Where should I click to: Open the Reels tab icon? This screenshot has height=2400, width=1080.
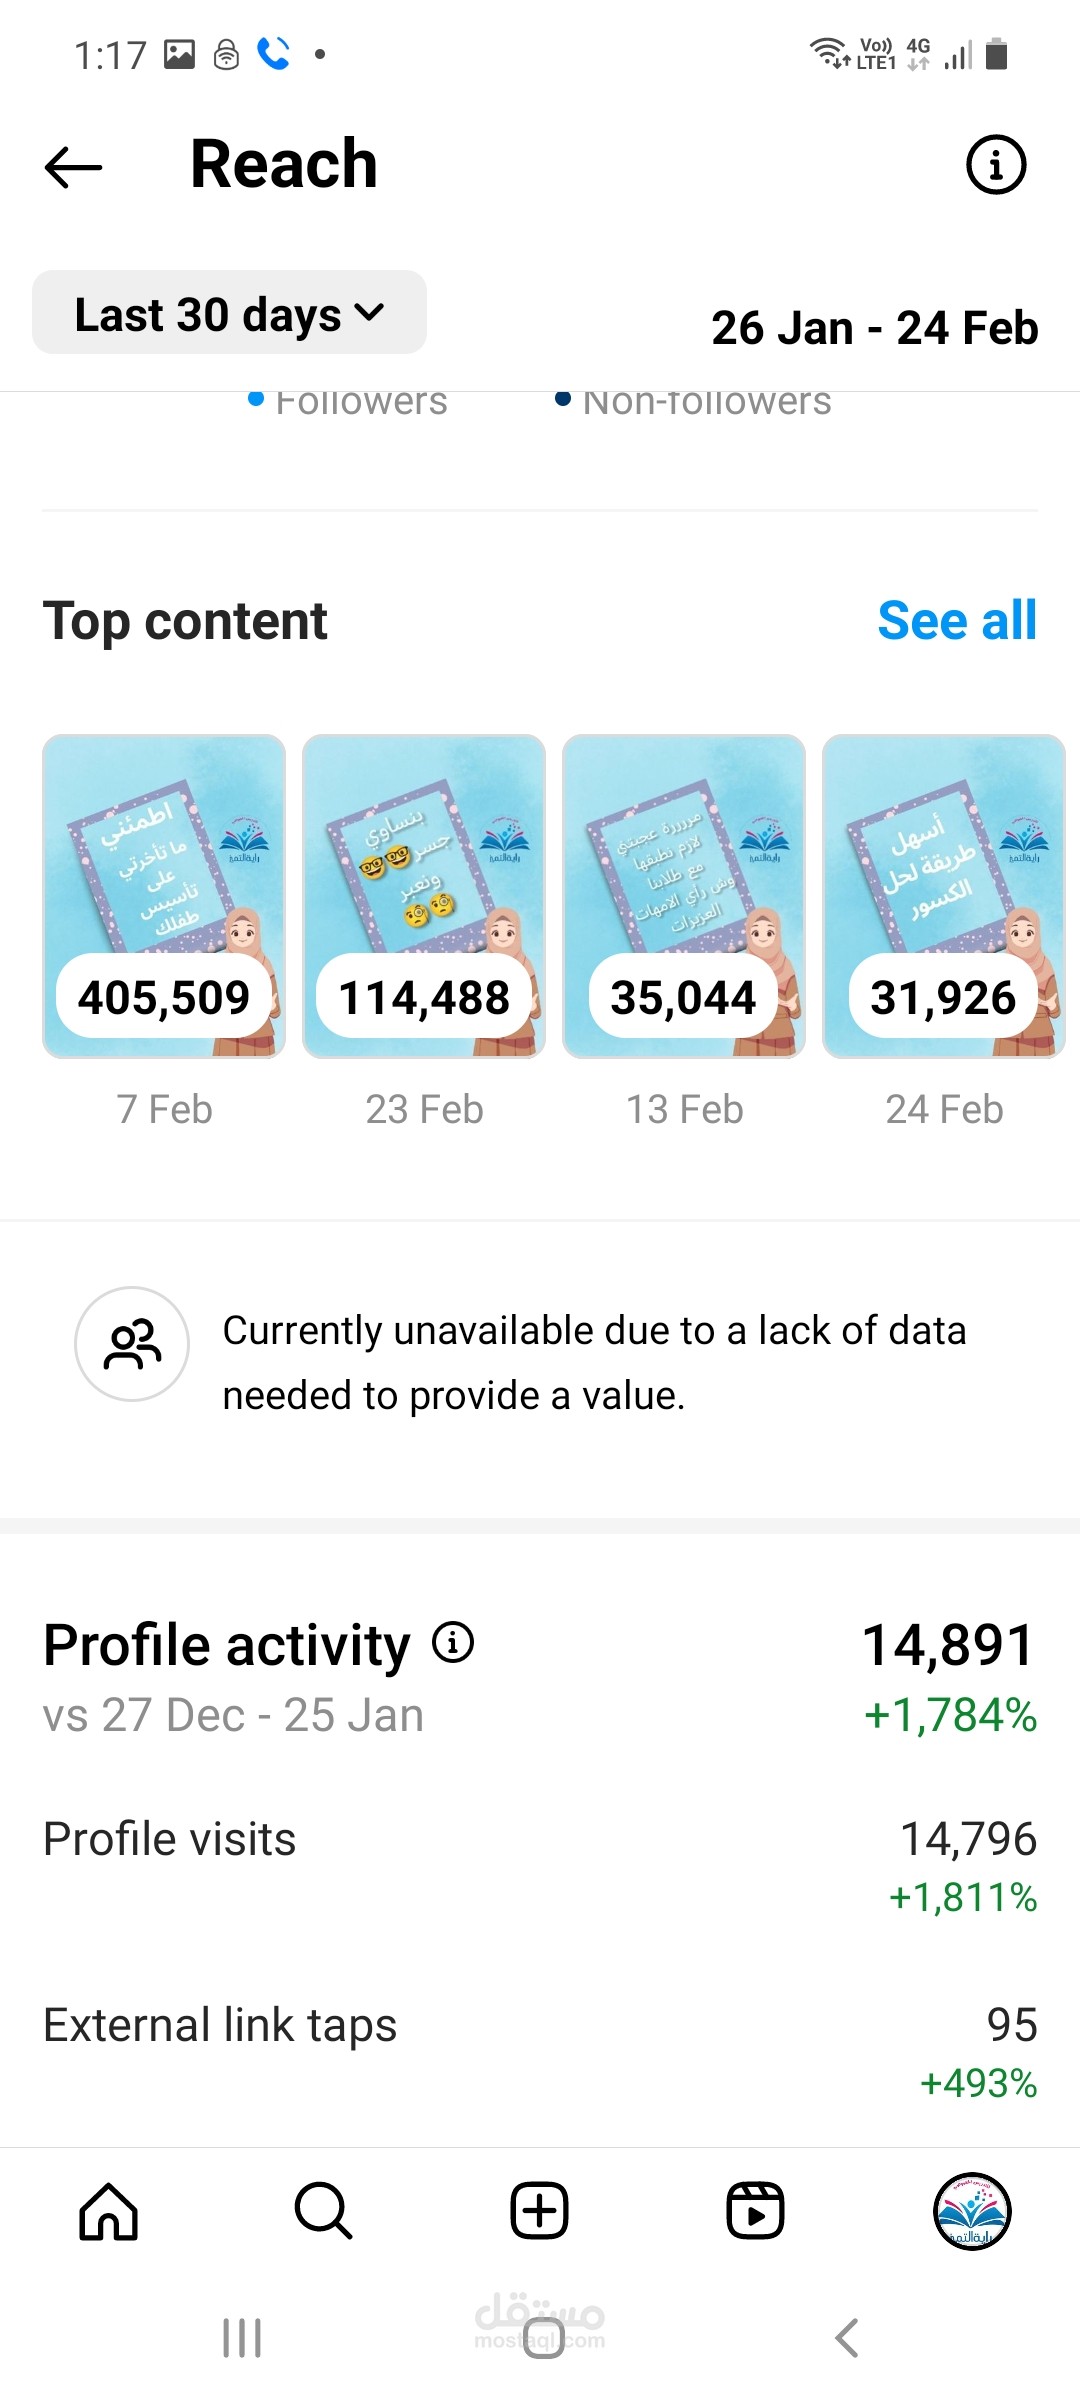[755, 2210]
